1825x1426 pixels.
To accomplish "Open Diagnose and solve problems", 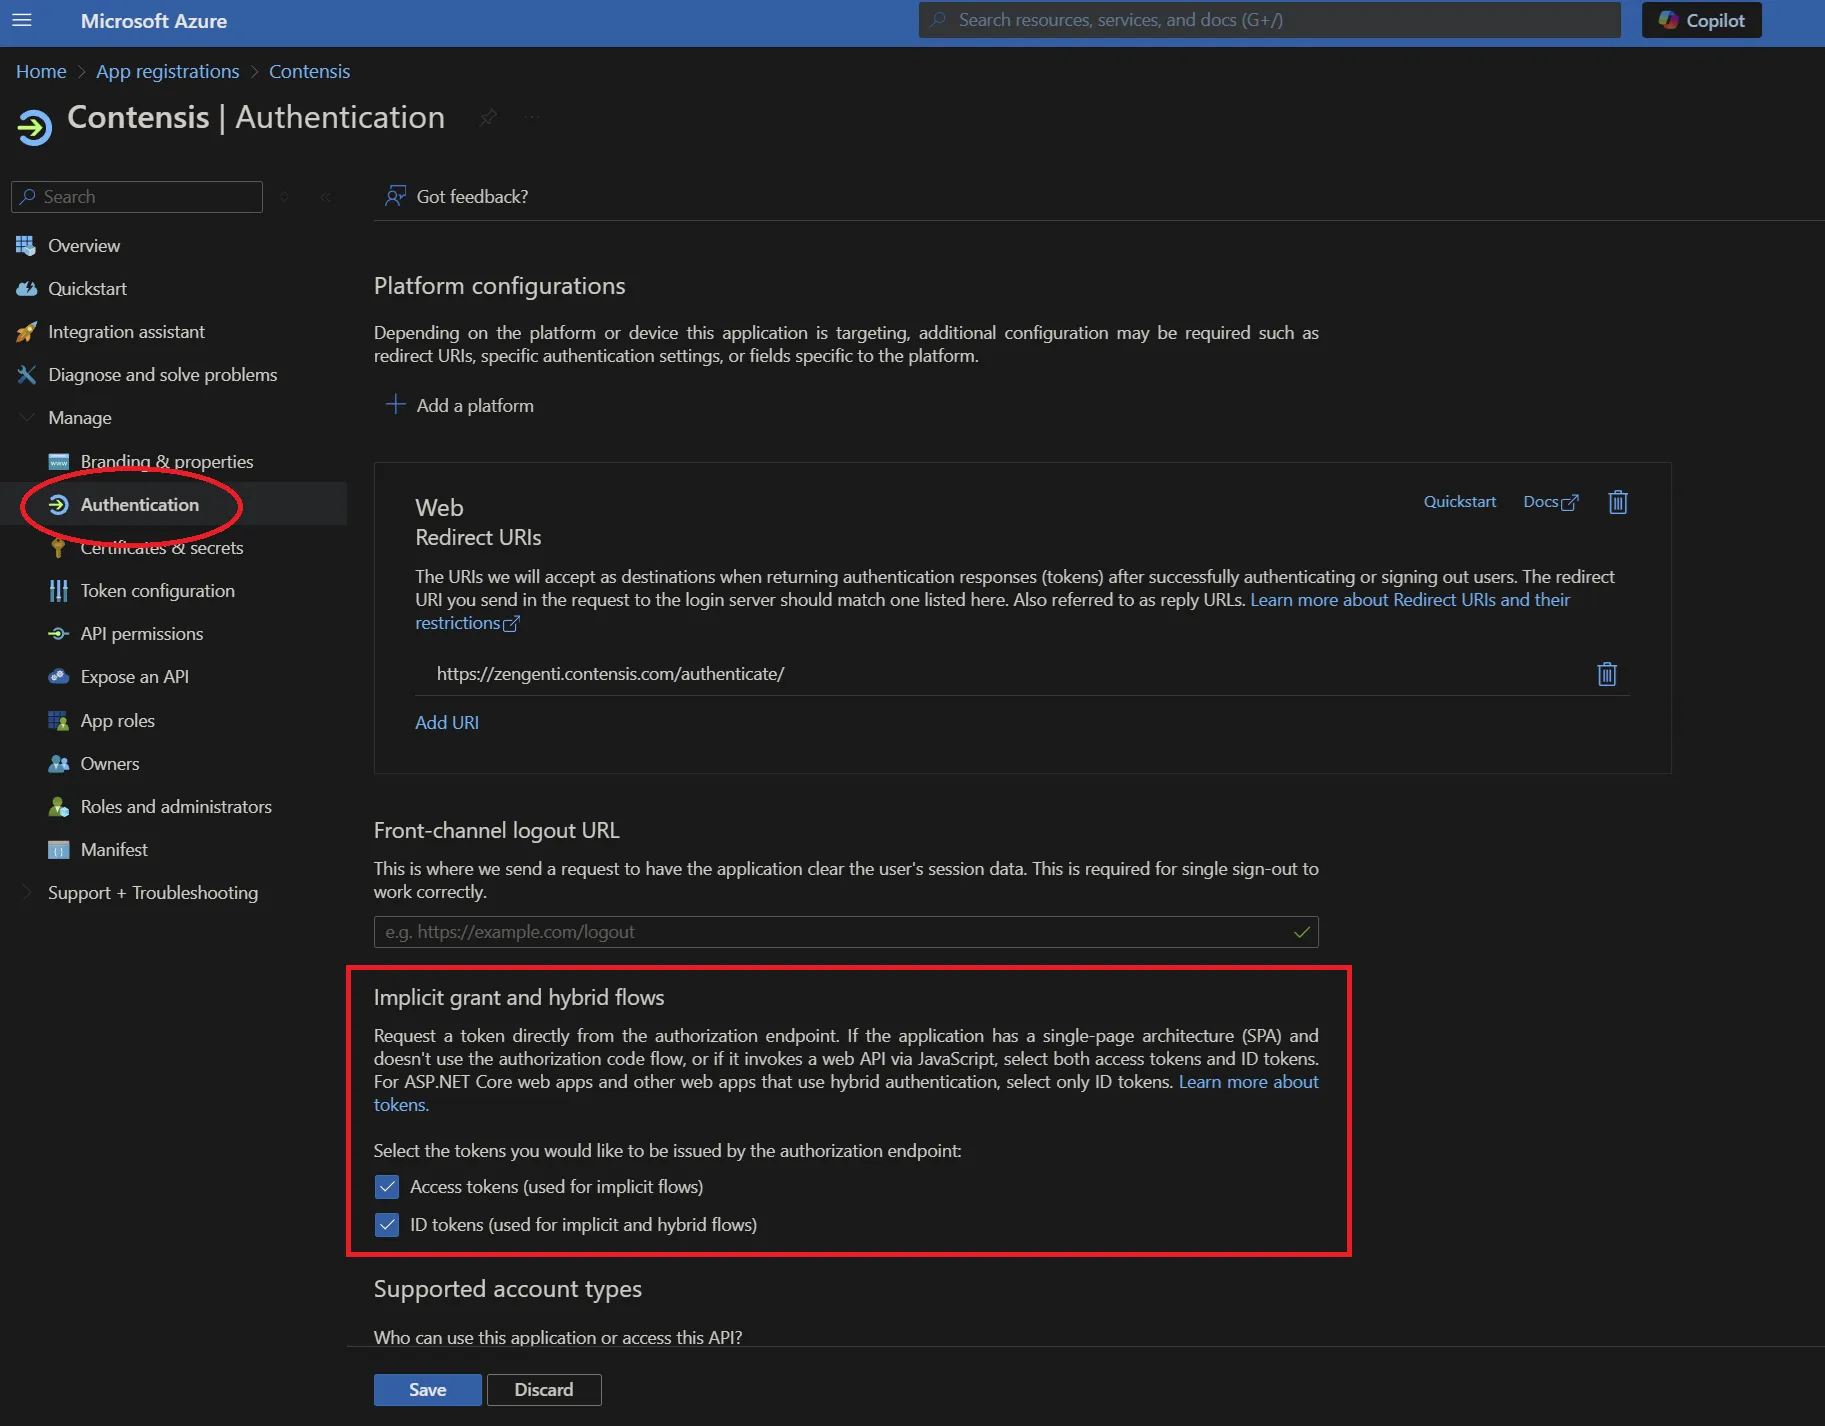I will [162, 375].
